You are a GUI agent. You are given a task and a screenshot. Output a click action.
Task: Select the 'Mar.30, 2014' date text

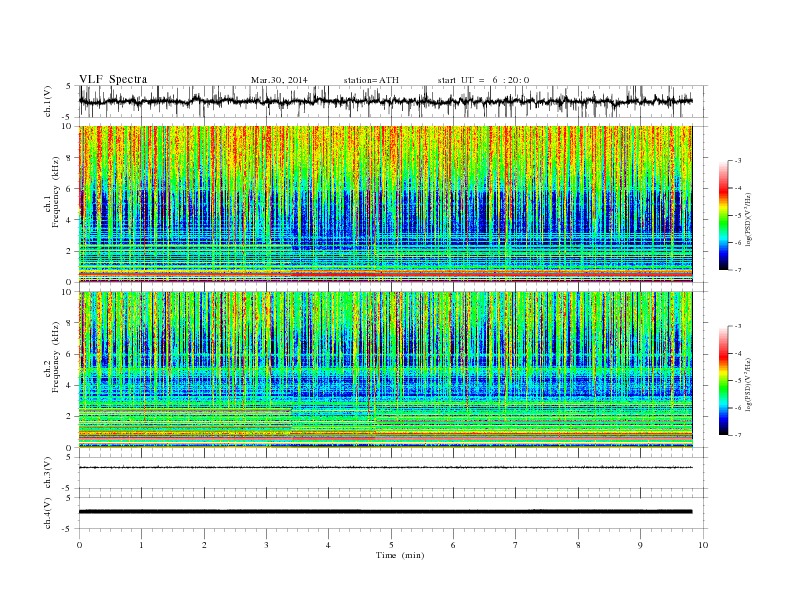point(279,80)
